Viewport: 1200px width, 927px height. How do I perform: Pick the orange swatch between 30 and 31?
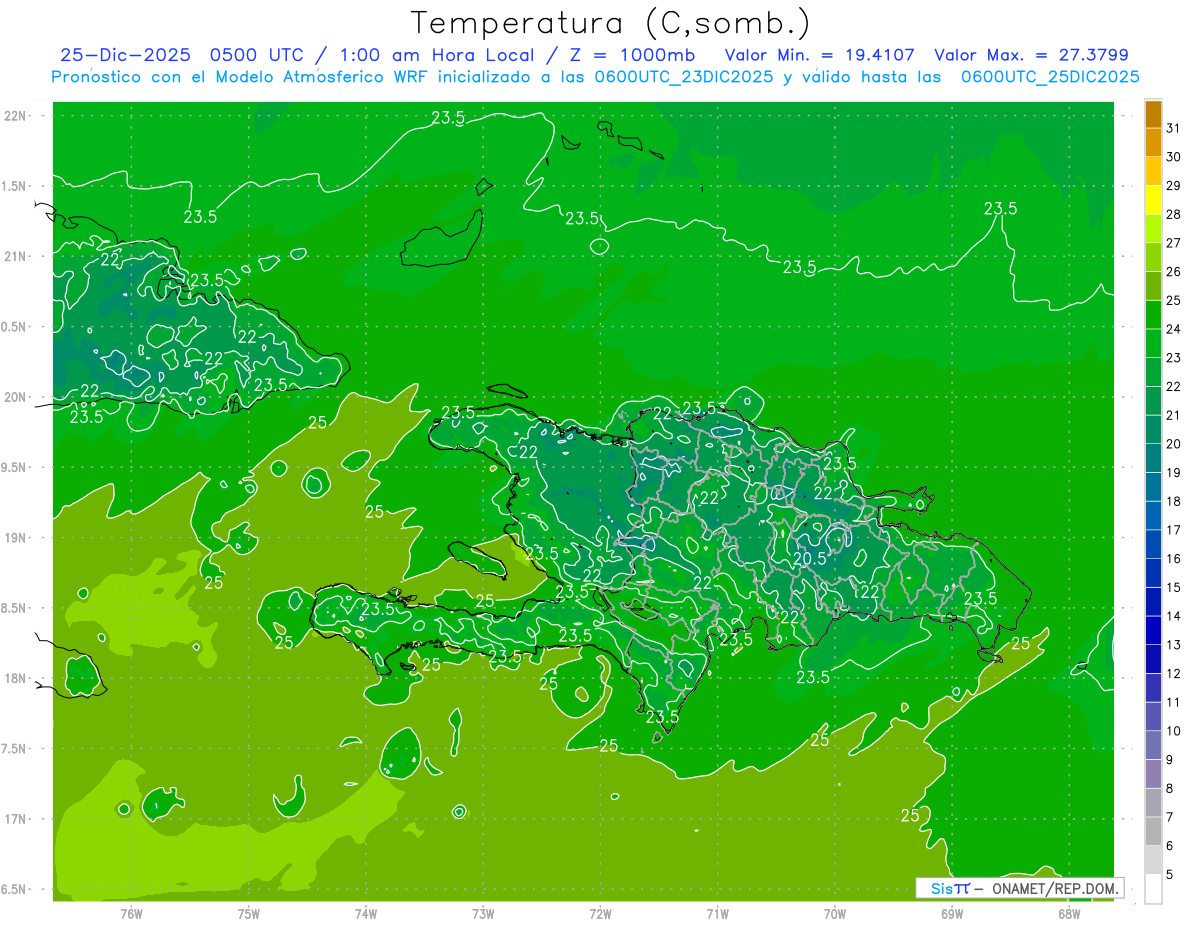tap(1154, 143)
